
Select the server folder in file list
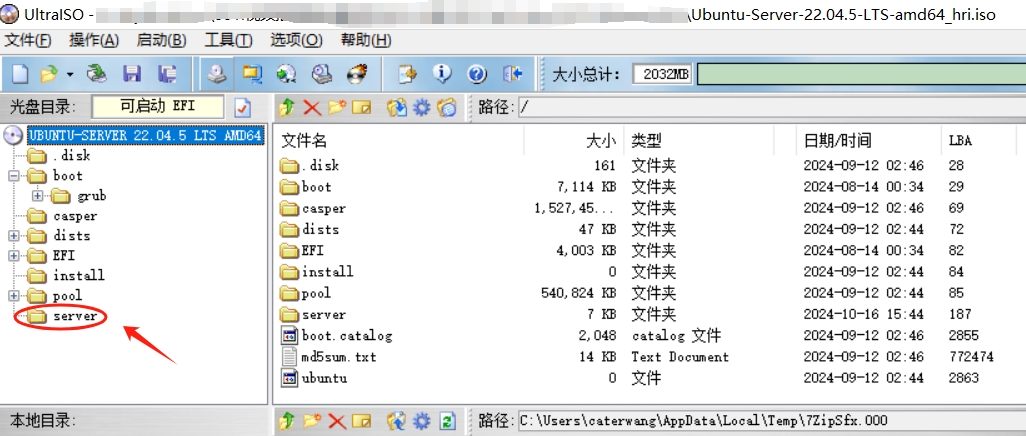[324, 315]
